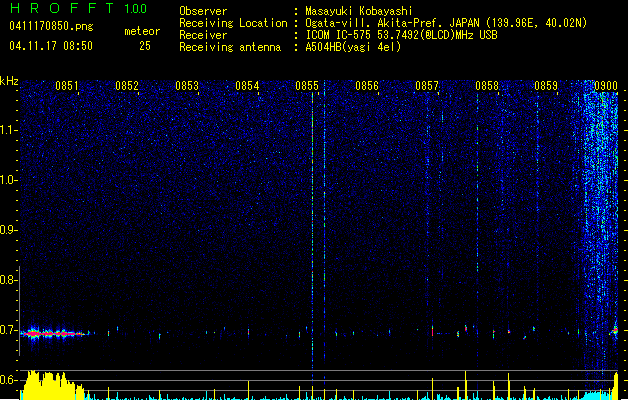Click the 0857 time marker
Screen dimensions: 629x400
tap(427, 86)
